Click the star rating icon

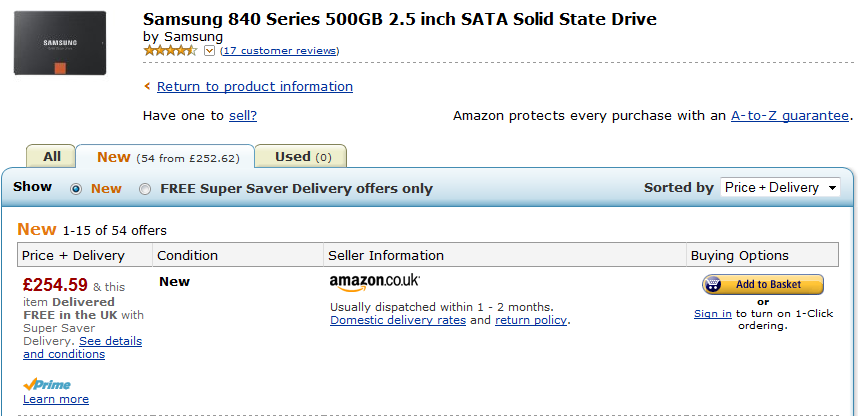coord(170,51)
